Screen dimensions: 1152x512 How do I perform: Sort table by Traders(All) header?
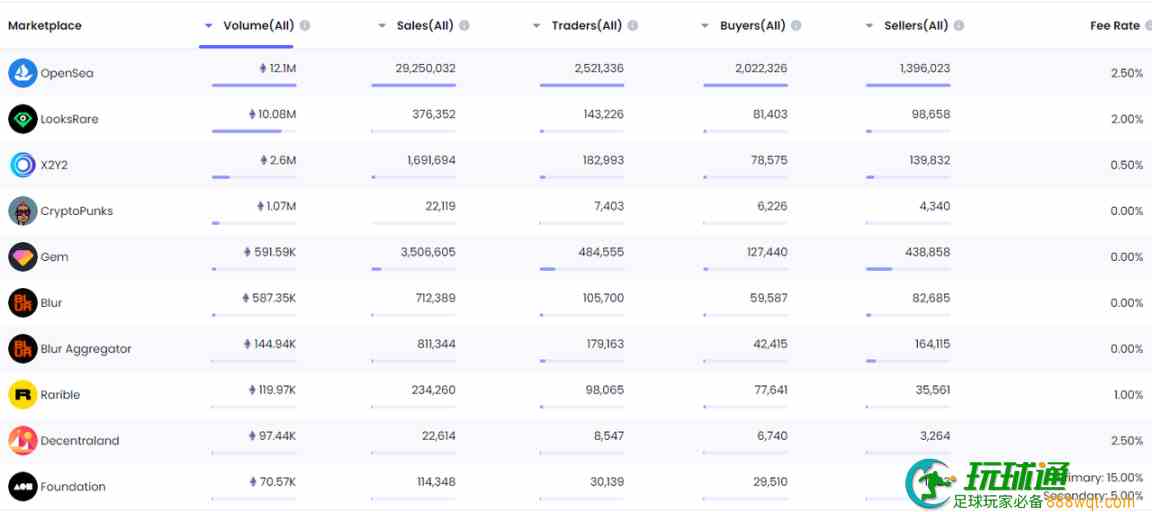[x=587, y=26]
